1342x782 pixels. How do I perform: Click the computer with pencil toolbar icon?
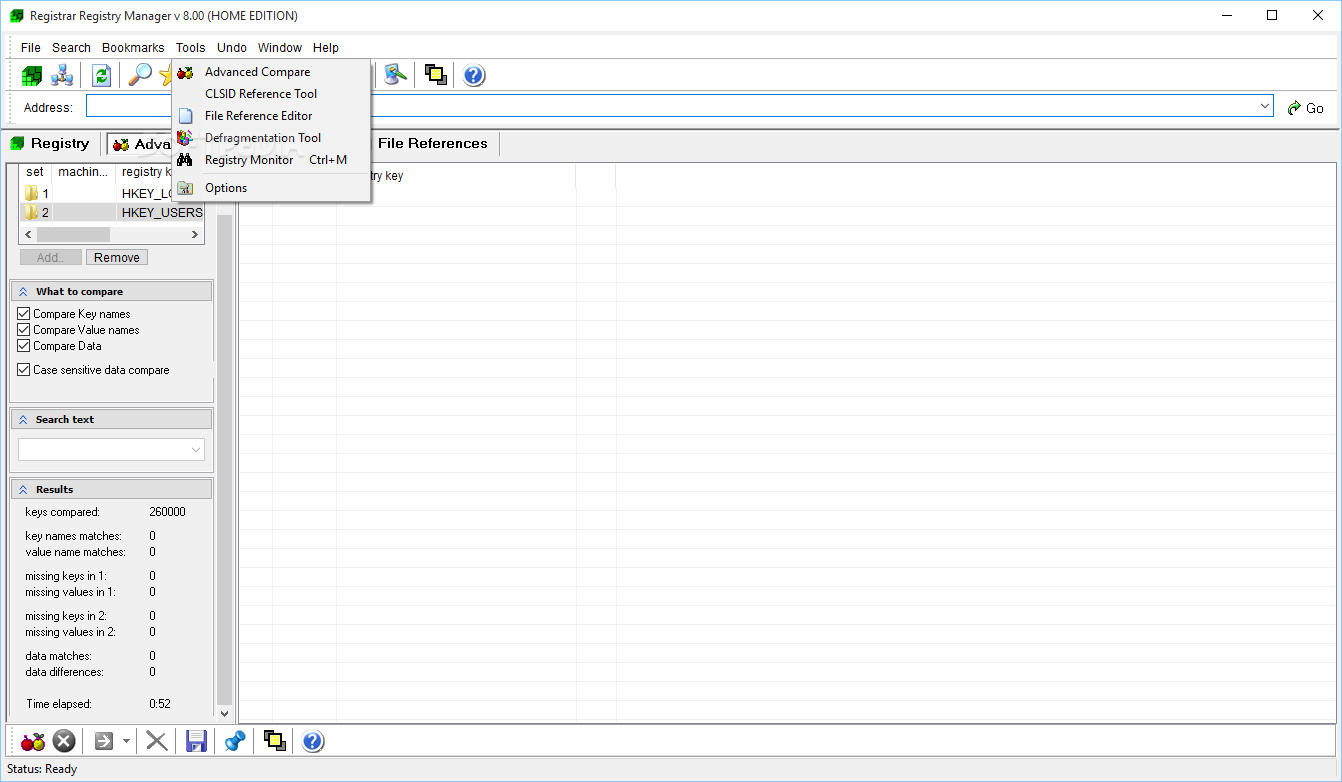click(x=396, y=75)
